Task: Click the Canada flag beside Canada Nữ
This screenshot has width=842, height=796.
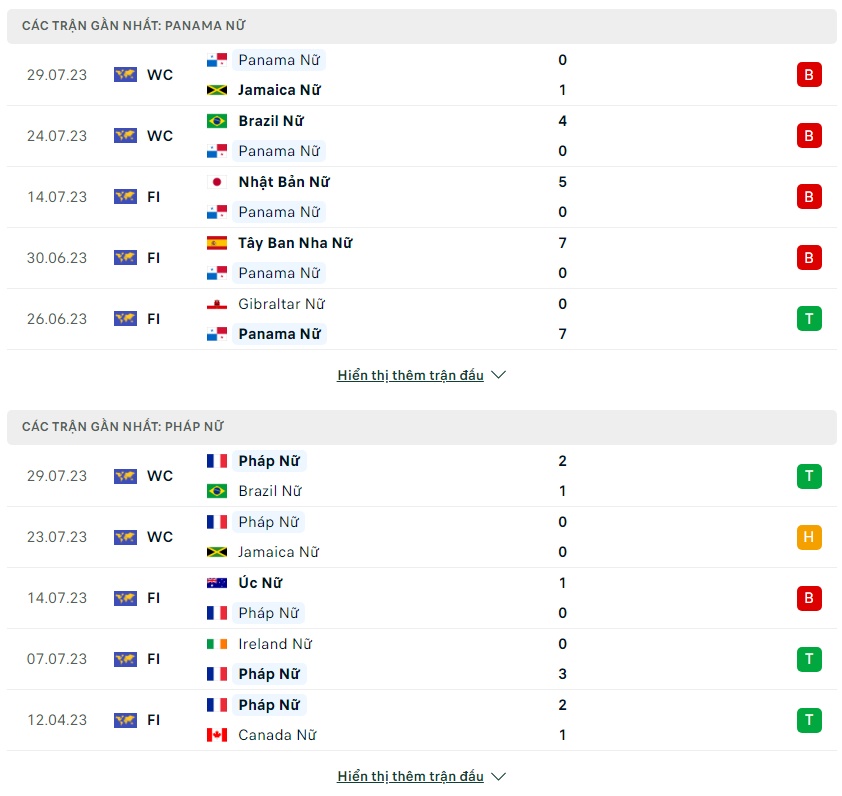Action: [217, 735]
